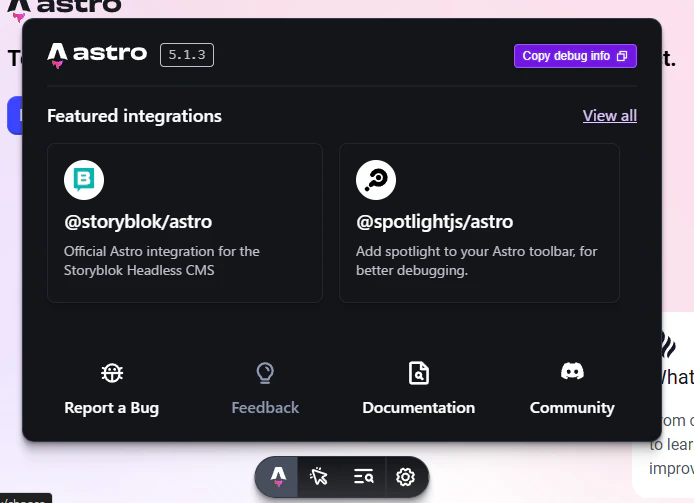Open the @storyblok/astro integration card

pyautogui.click(x=185, y=223)
